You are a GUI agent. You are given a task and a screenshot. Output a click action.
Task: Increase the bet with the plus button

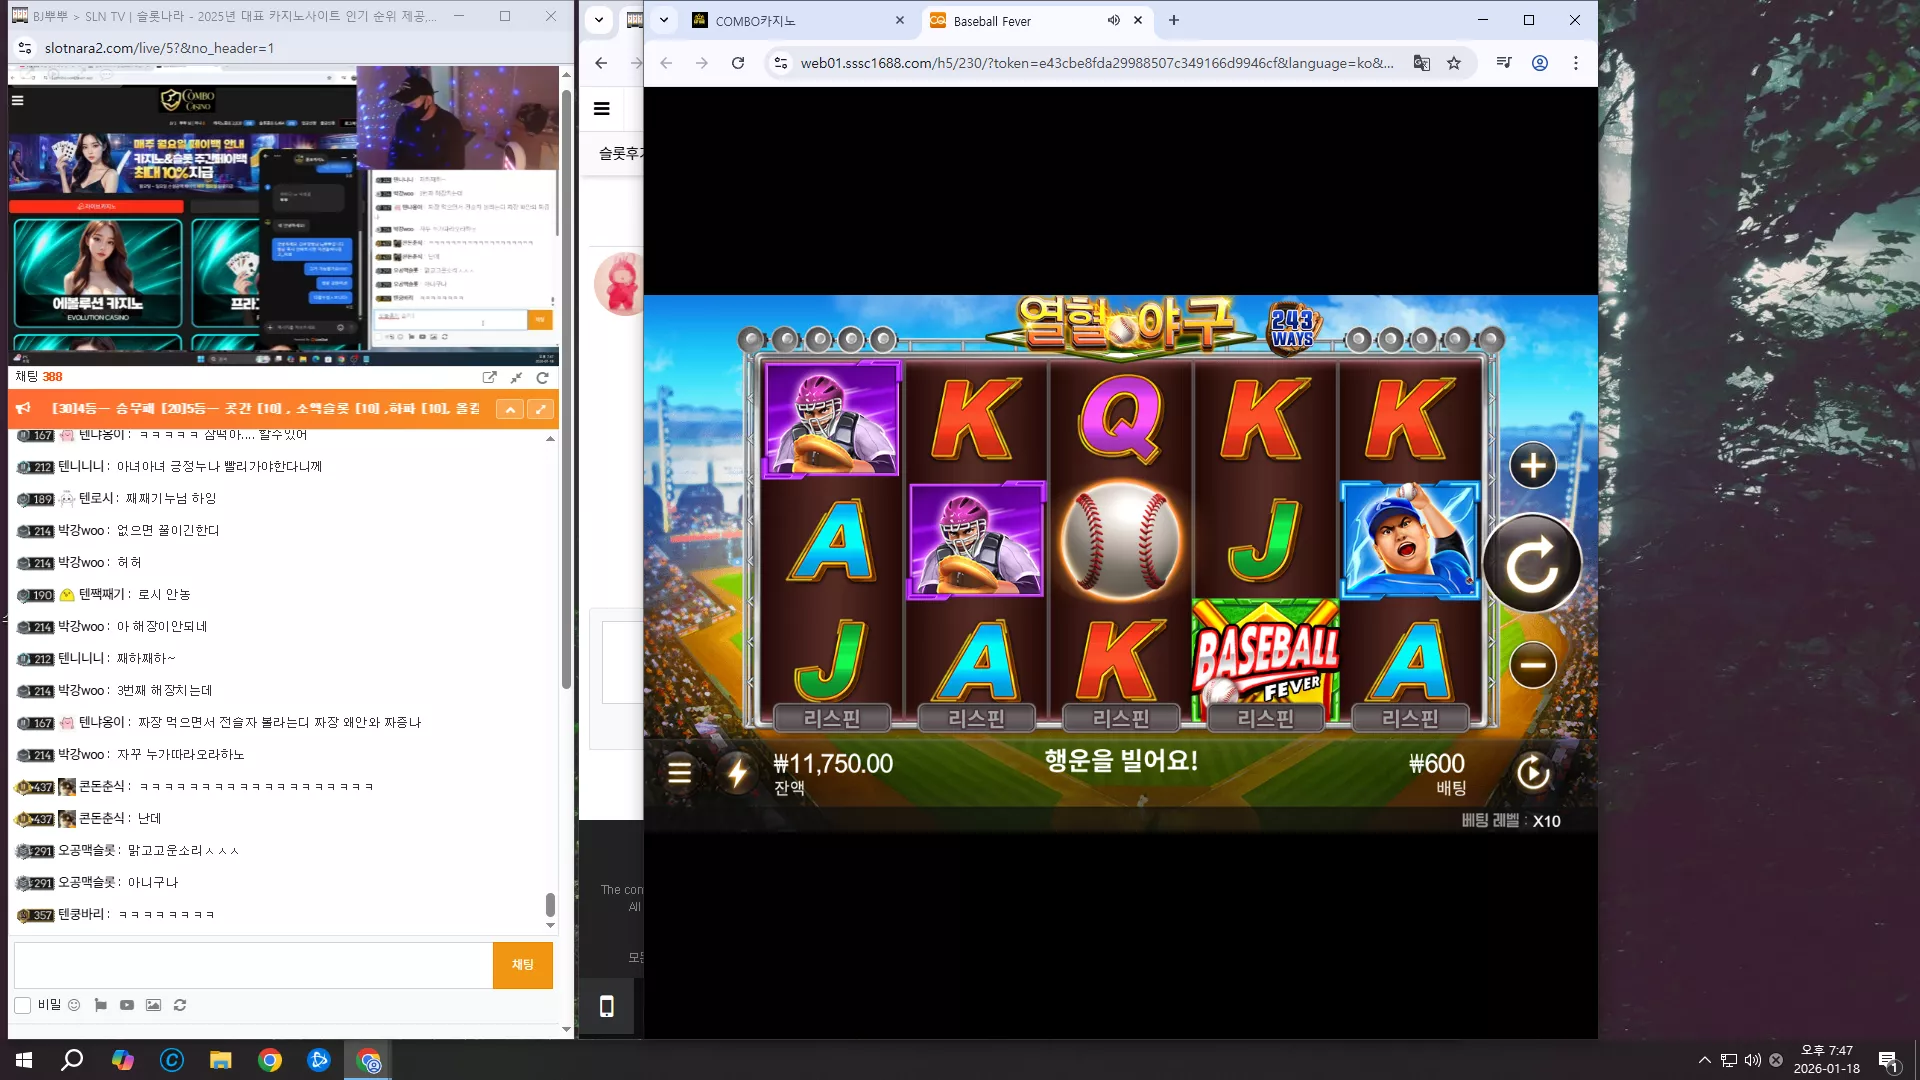tap(1533, 465)
